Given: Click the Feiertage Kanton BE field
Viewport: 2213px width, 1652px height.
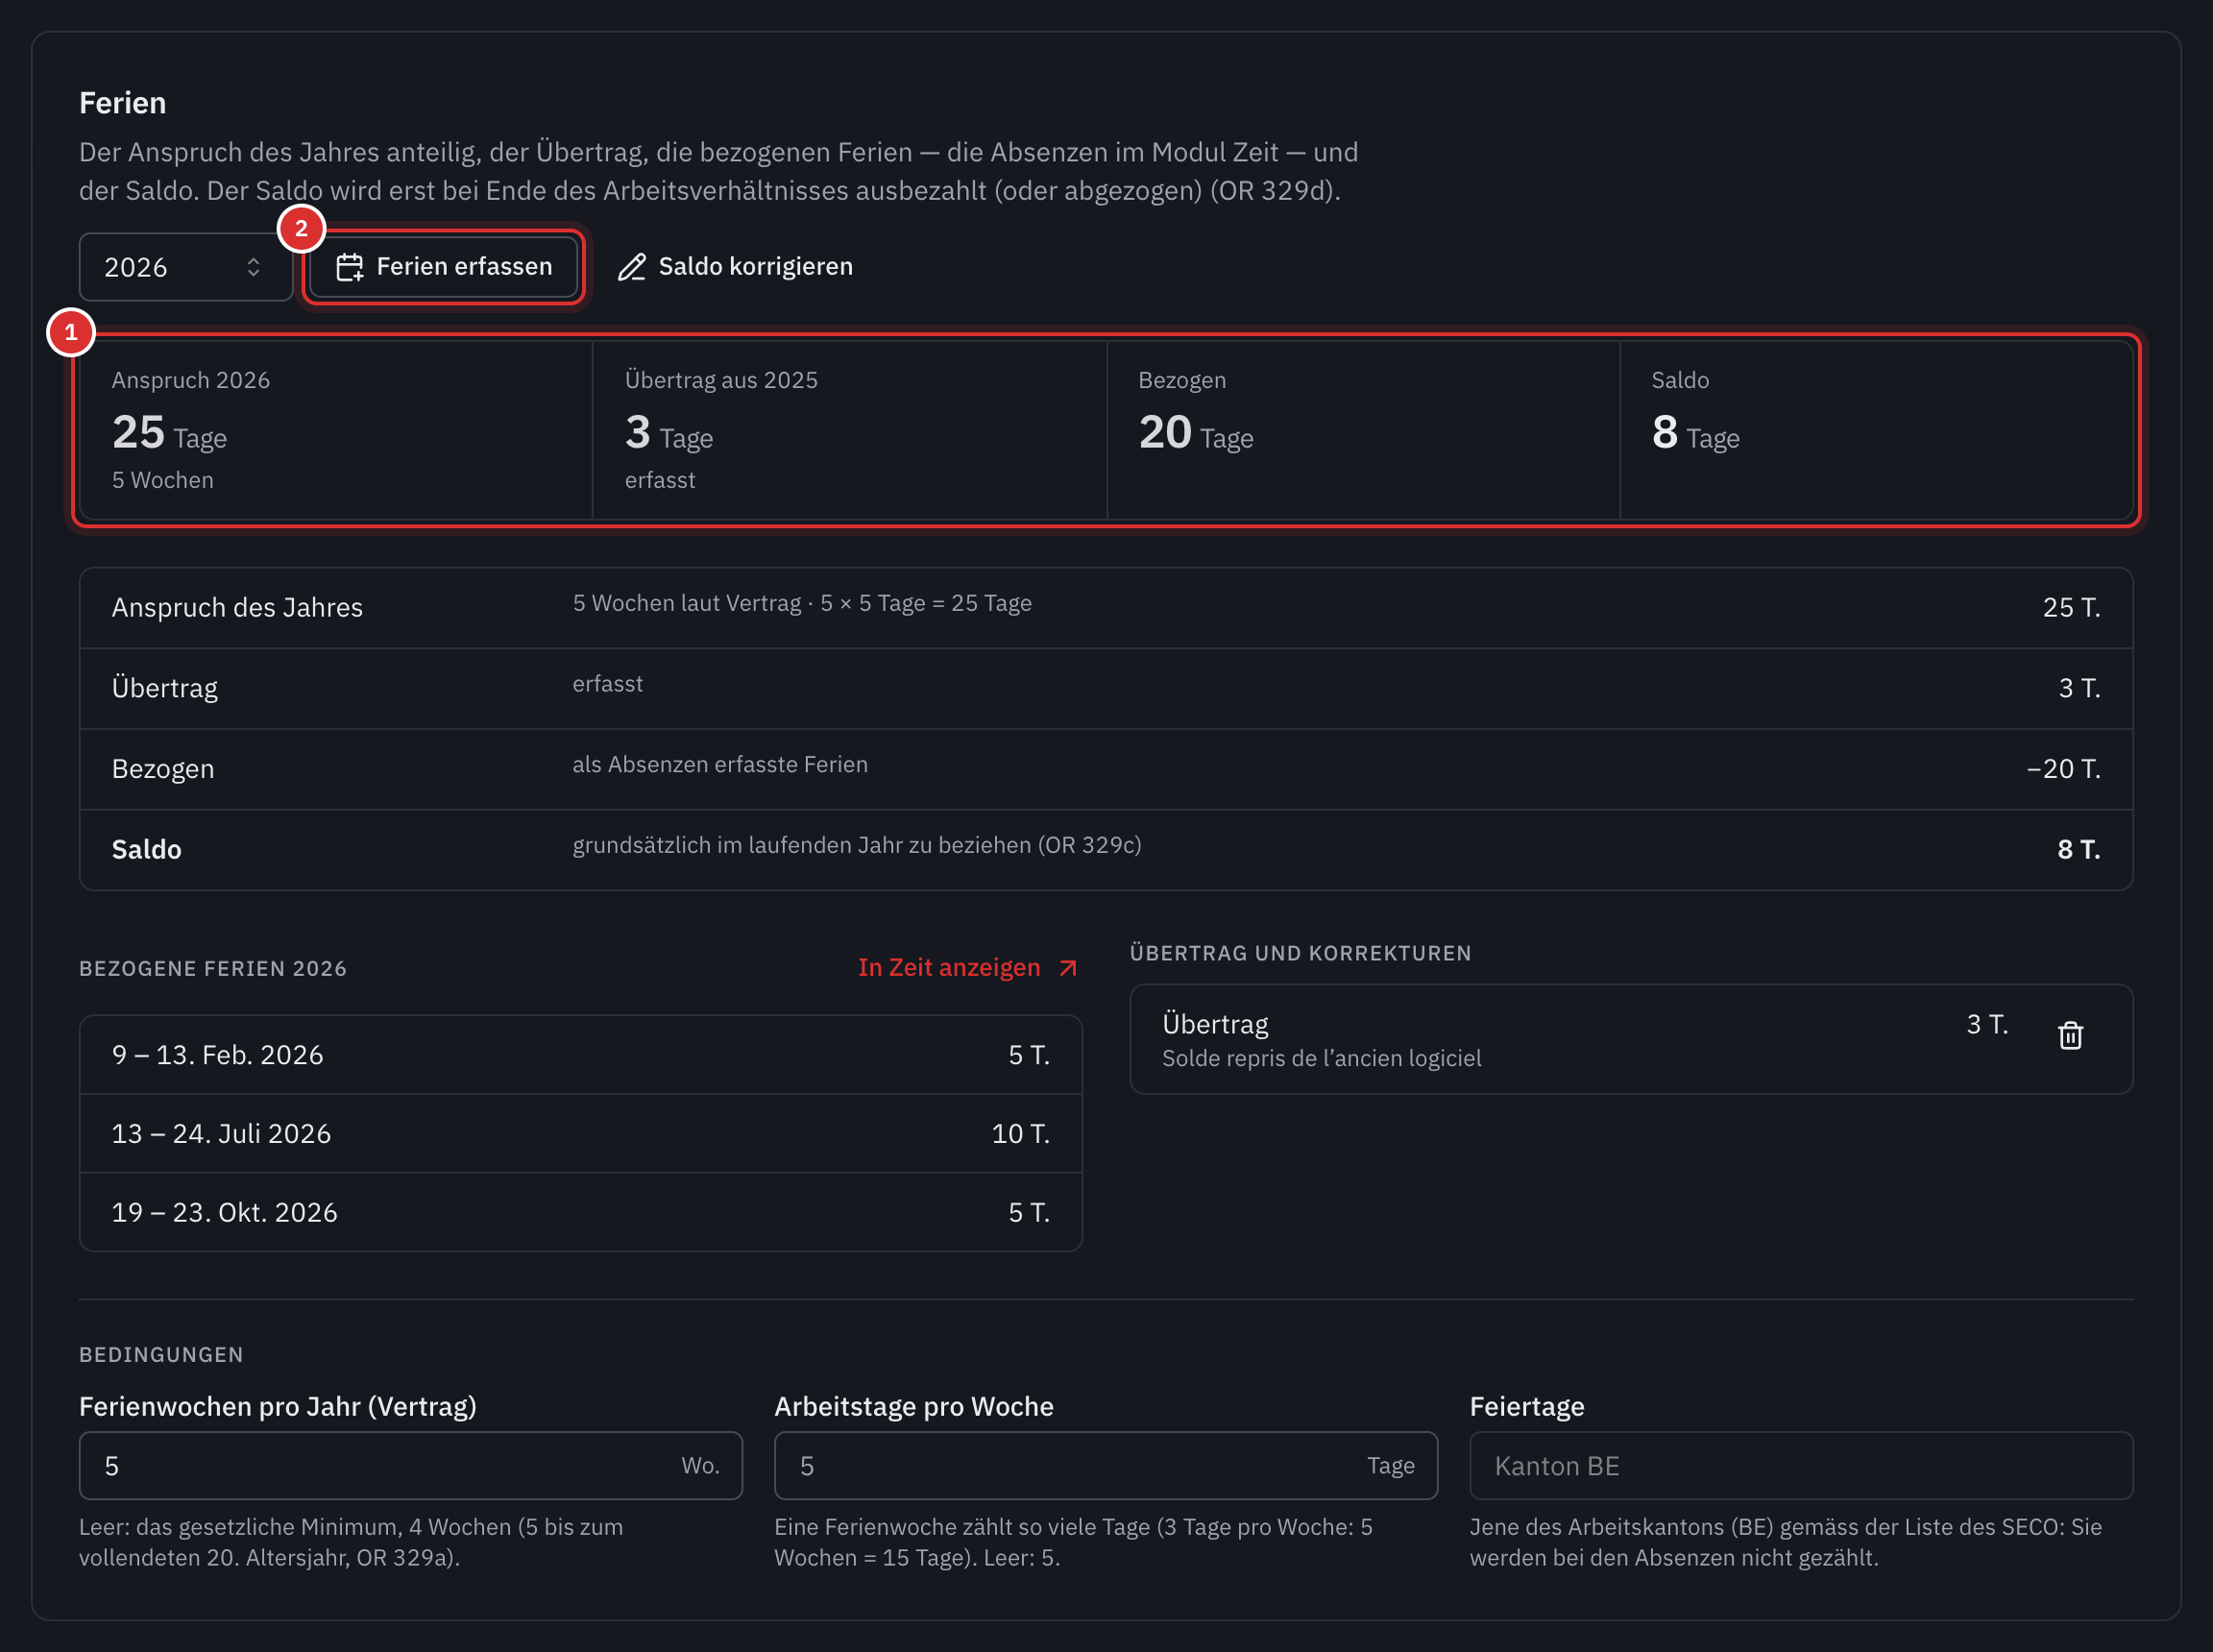Looking at the screenshot, I should [x=1801, y=1466].
